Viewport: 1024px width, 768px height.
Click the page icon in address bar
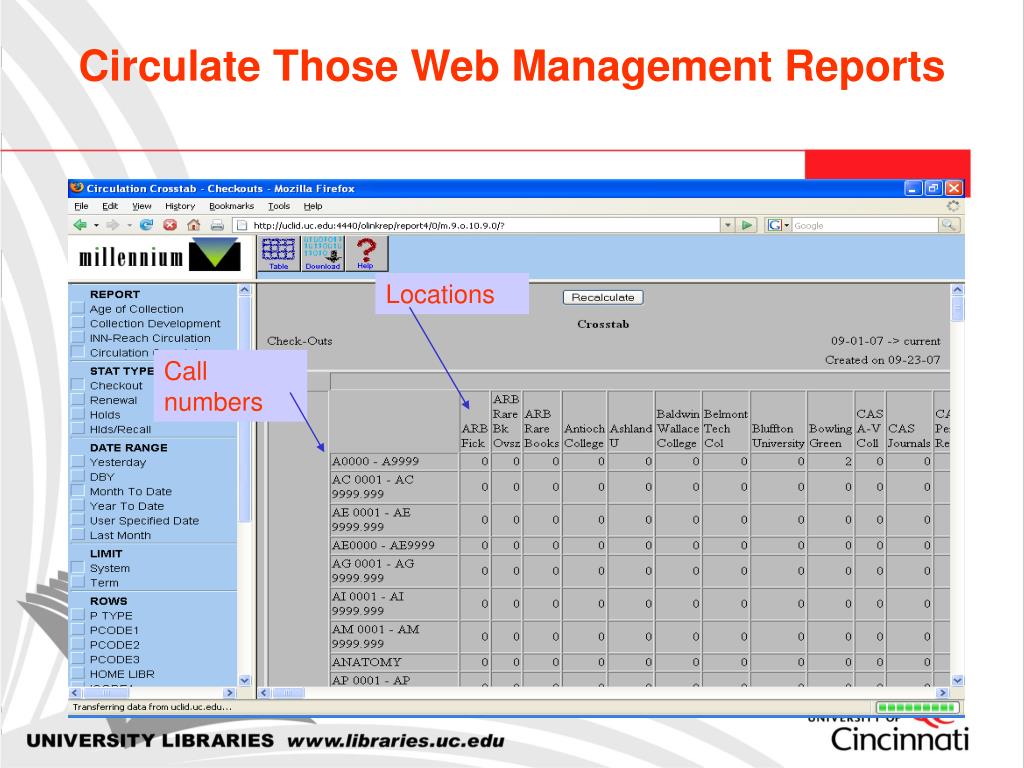point(242,225)
